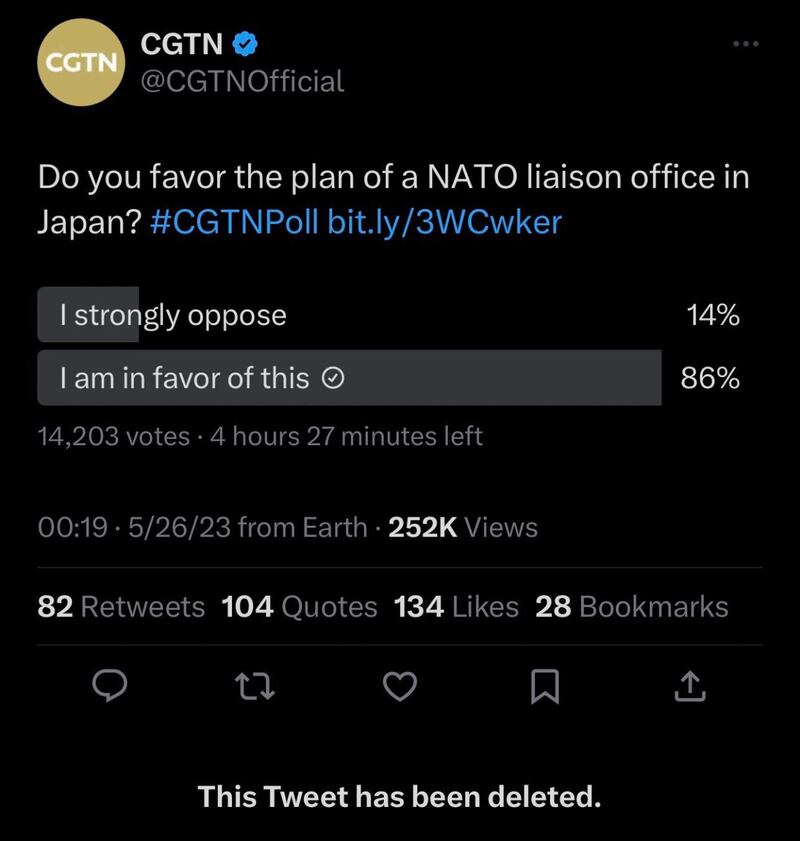Screen dimensions: 800x841
Task: Open the three-dot more options menu
Action: (746, 43)
